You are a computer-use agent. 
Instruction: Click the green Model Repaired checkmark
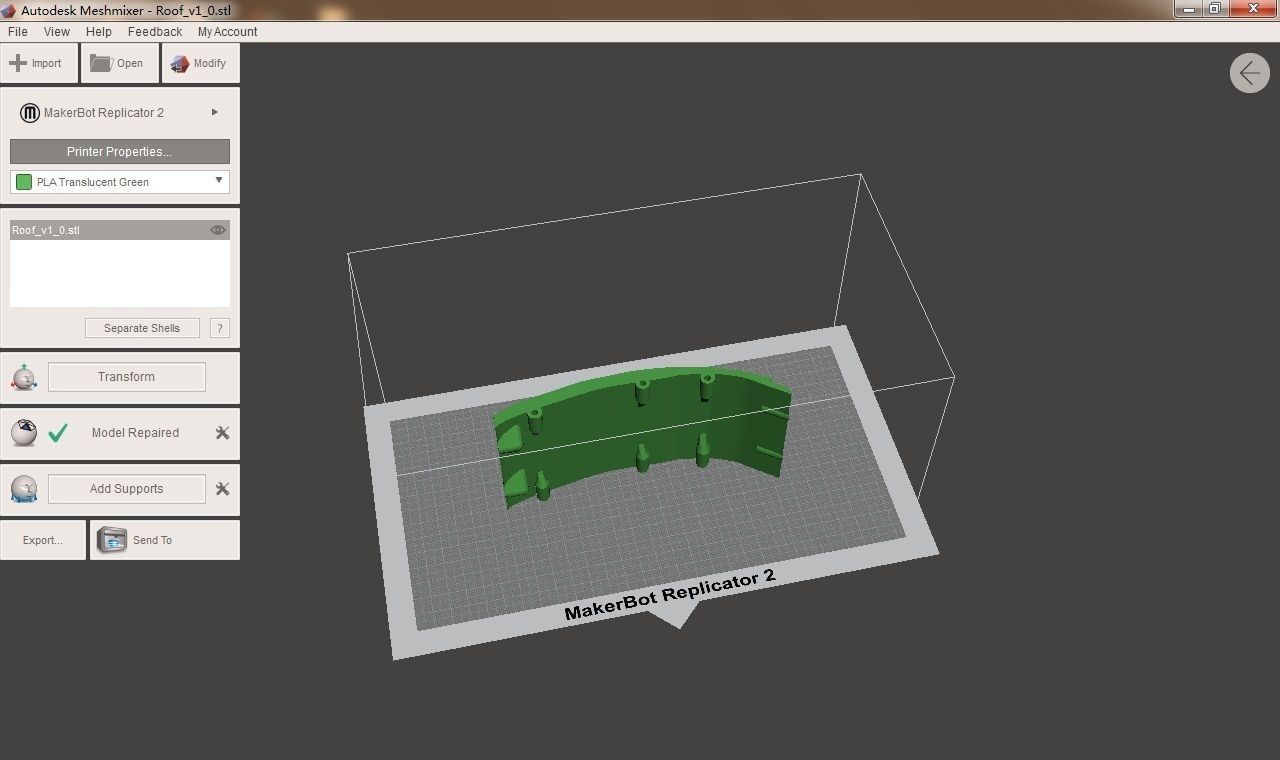(58, 433)
